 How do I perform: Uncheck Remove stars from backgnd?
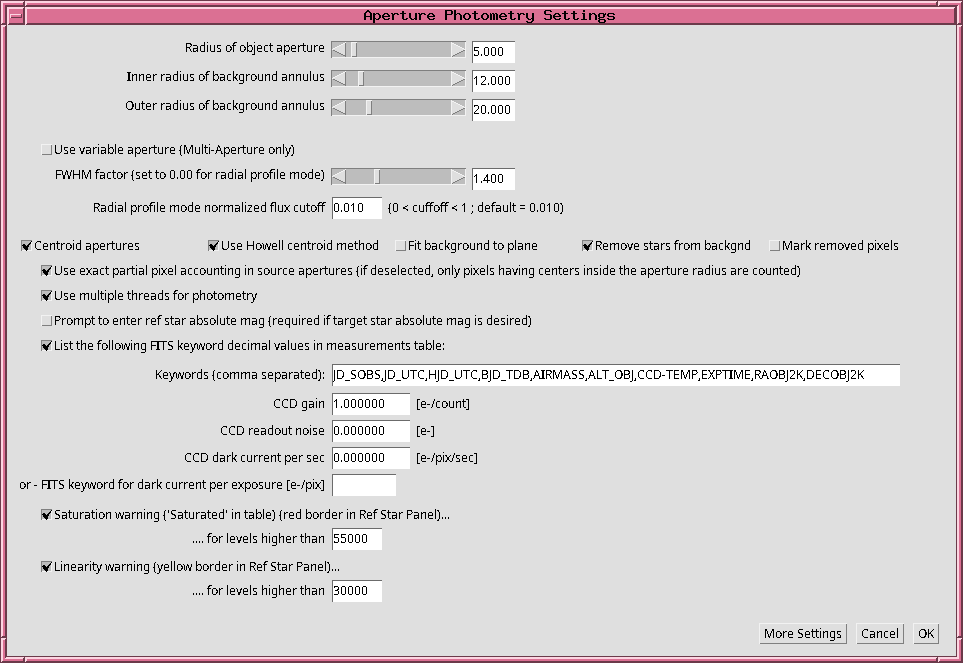point(588,246)
